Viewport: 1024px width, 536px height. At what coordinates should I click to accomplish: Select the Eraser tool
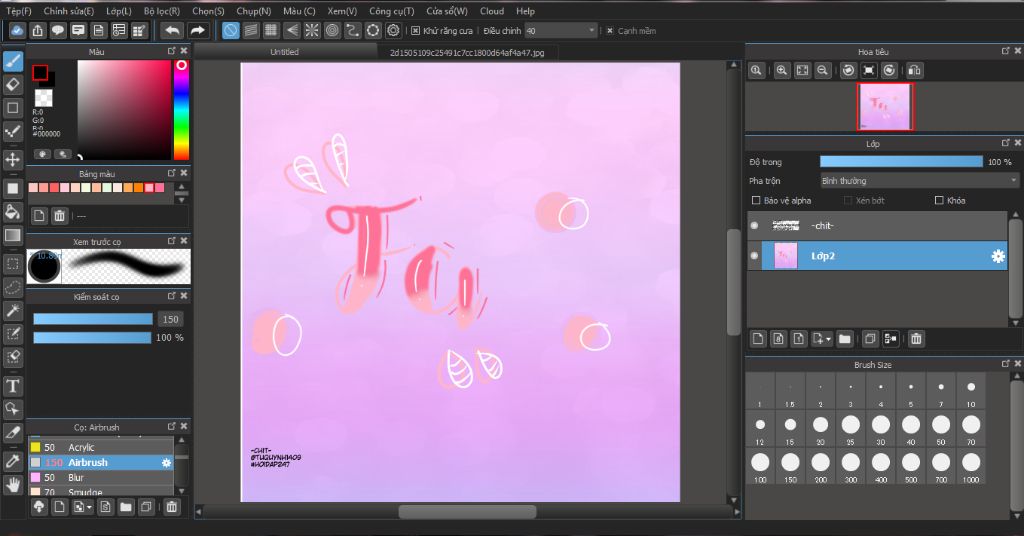(x=12, y=84)
